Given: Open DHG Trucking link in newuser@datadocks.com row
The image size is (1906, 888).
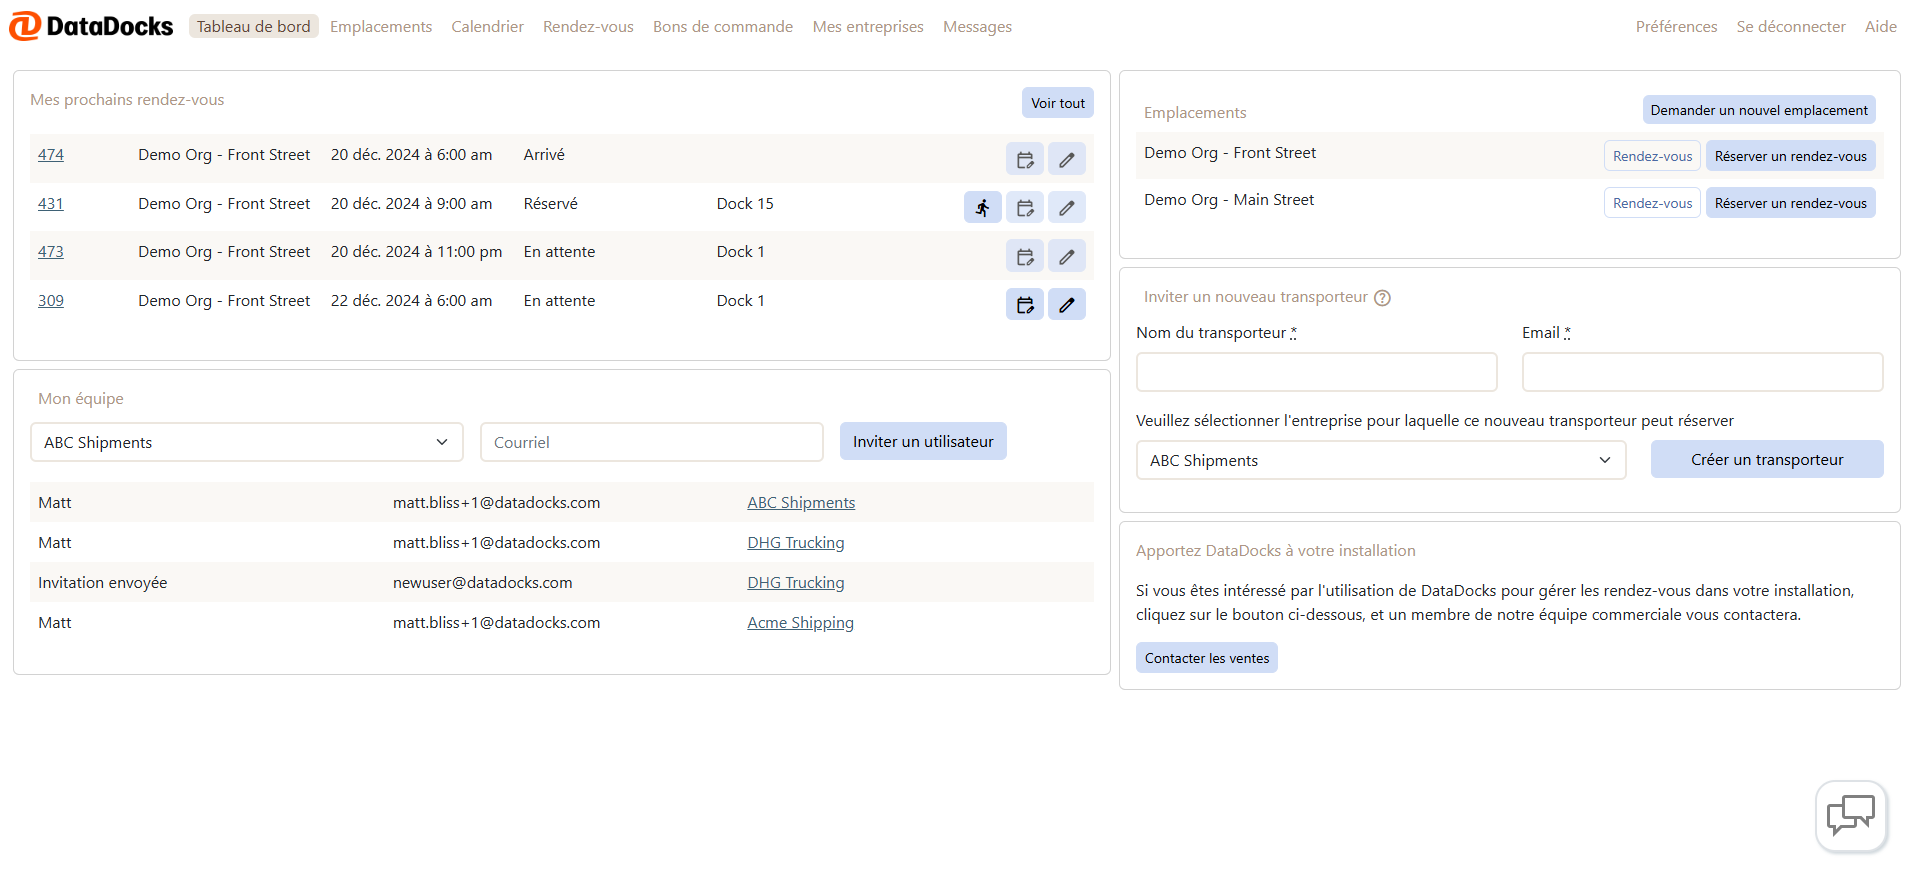Looking at the screenshot, I should coord(796,582).
